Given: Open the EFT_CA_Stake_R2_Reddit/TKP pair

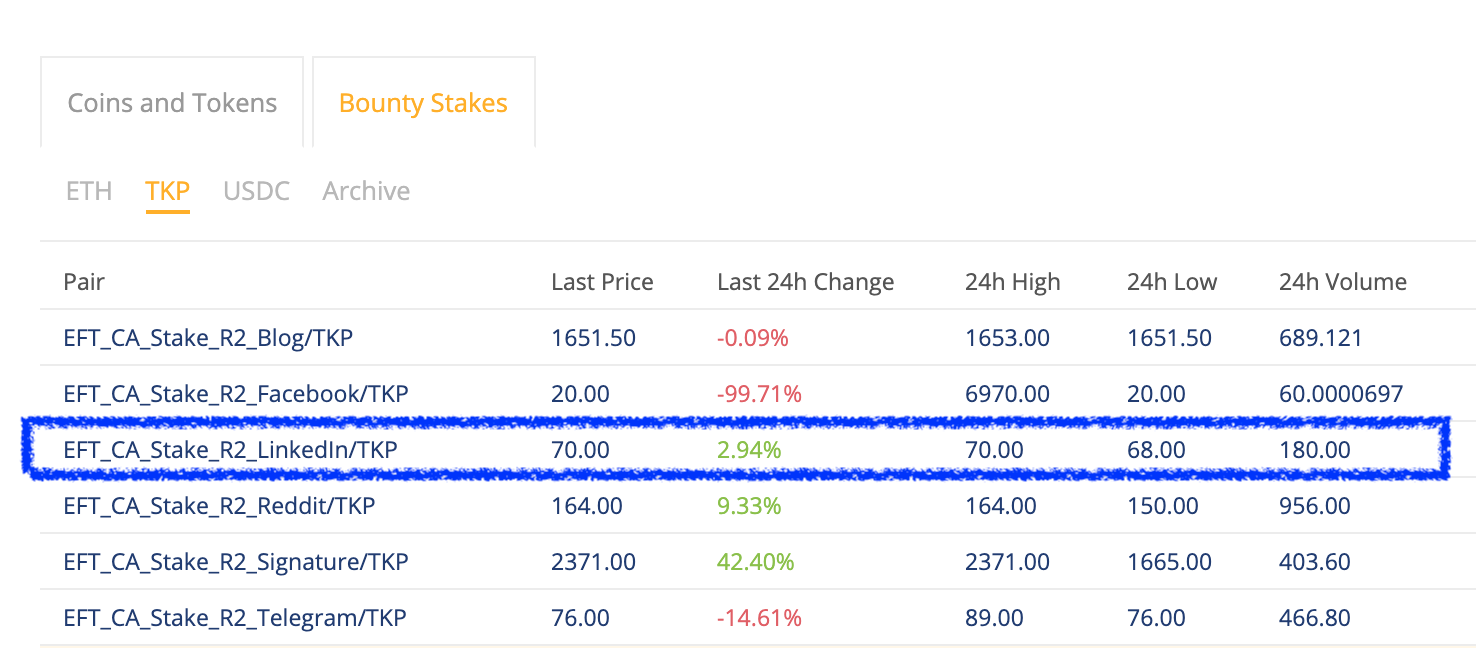Looking at the screenshot, I should click(219, 506).
